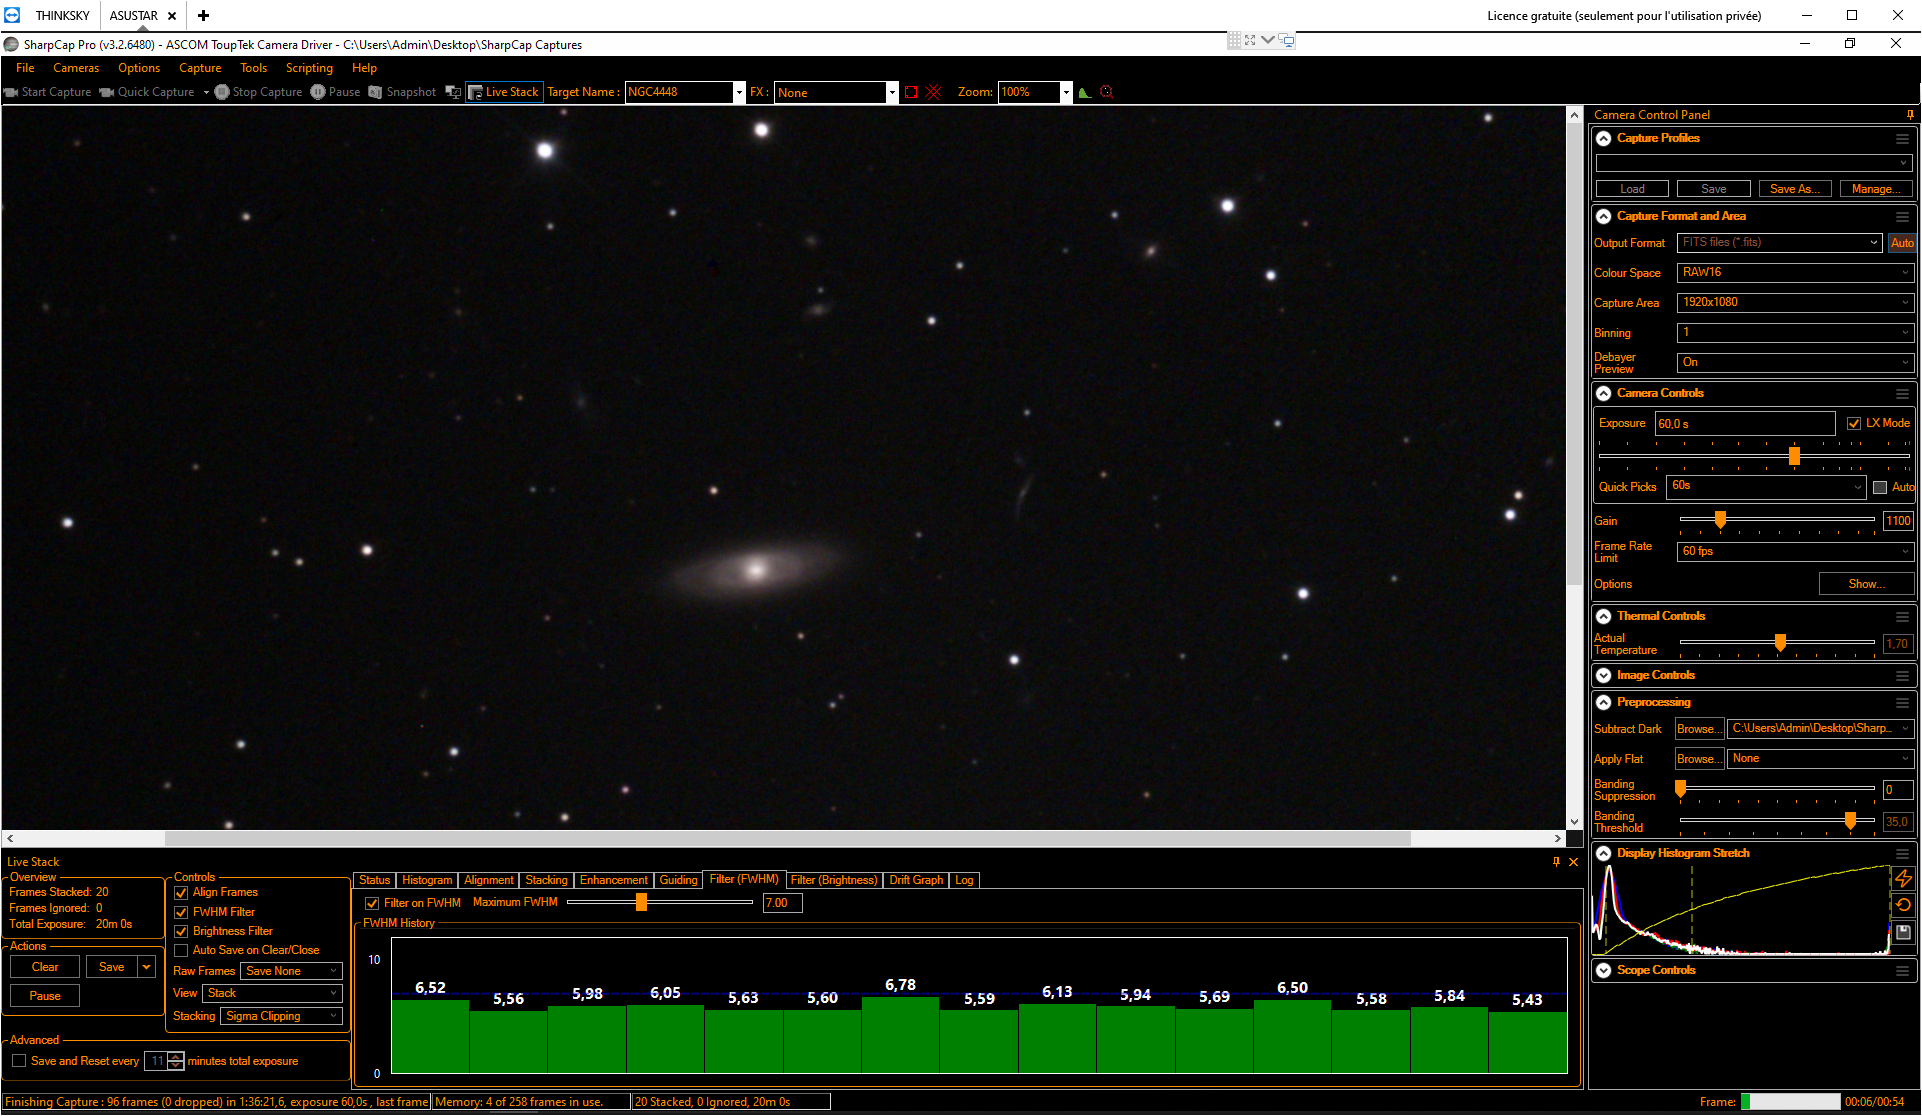Screen dimensions: 1922x1116
Task: Reset the histogram stretch with circular arrow
Action: (x=1903, y=905)
